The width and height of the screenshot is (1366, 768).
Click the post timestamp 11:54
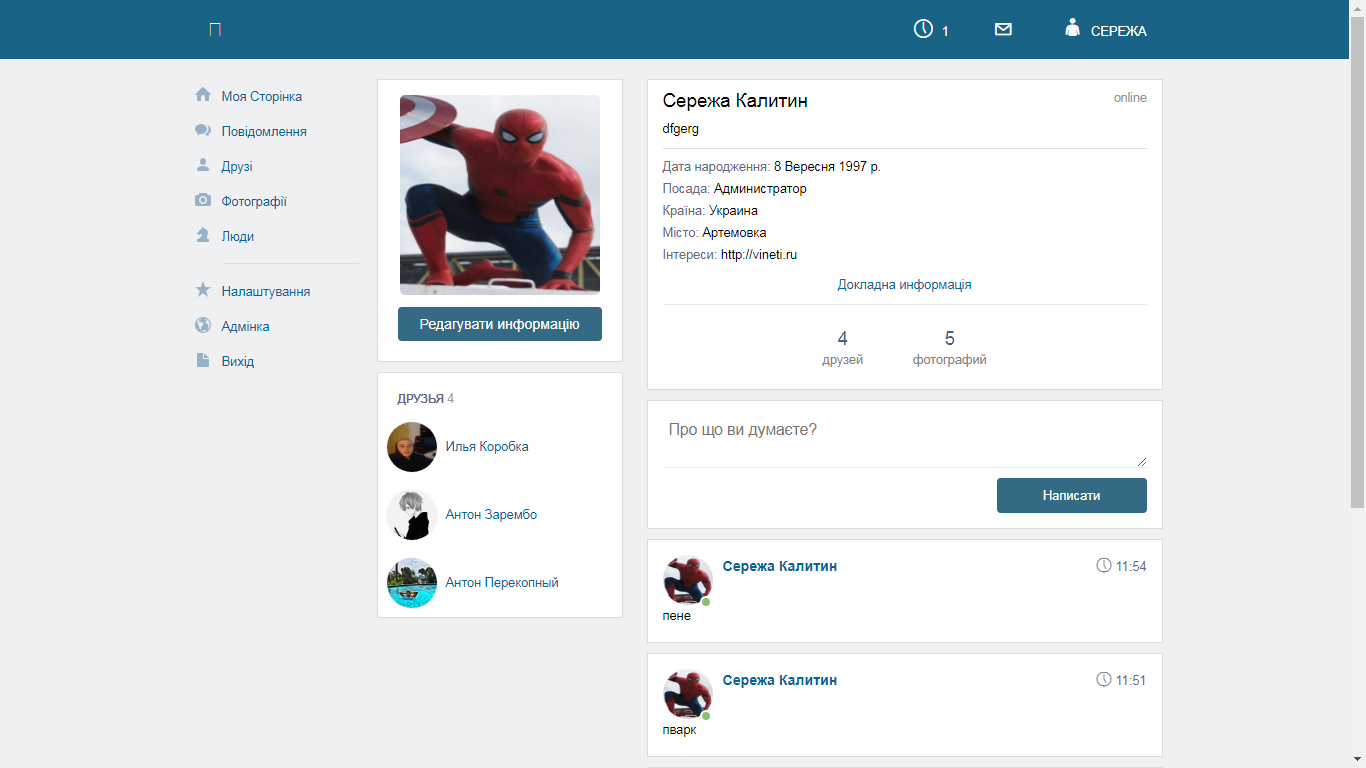[1131, 566]
